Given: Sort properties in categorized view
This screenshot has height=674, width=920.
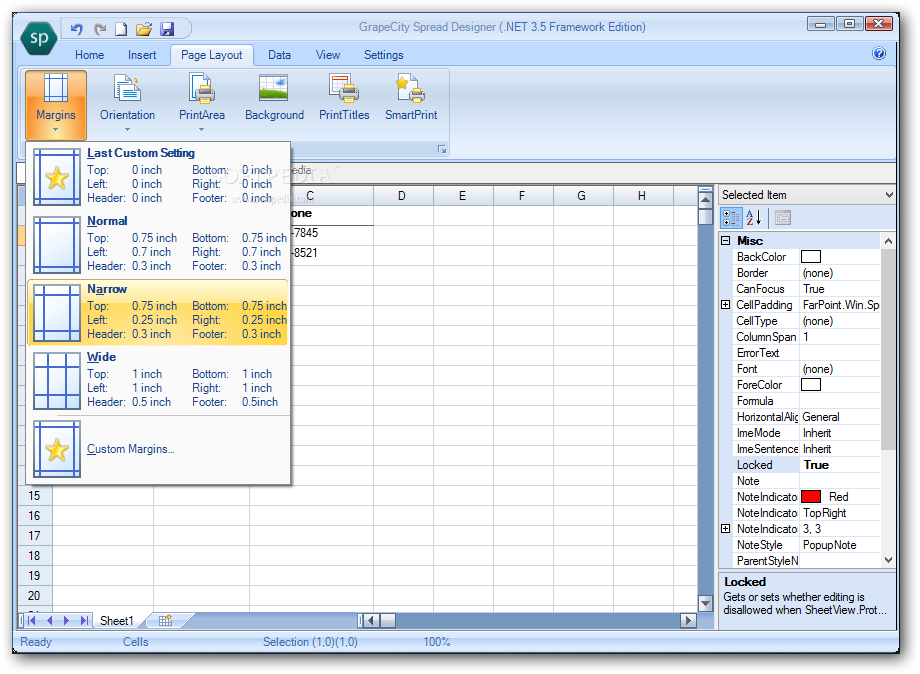Looking at the screenshot, I should (x=731, y=218).
